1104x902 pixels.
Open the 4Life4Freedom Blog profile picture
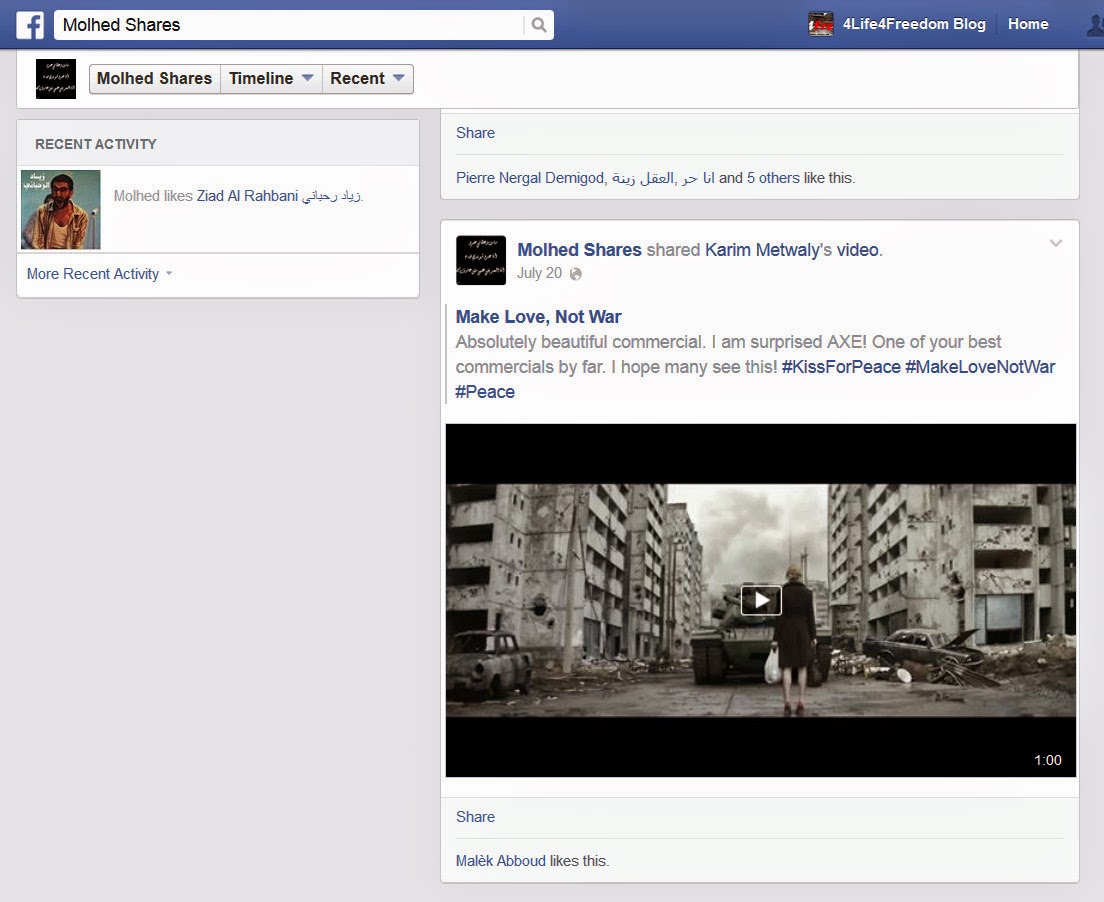(x=820, y=24)
